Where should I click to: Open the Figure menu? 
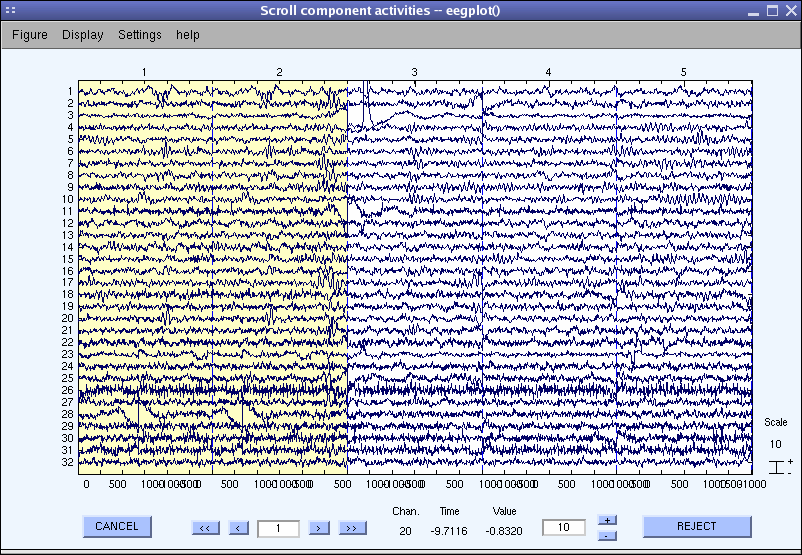point(30,35)
